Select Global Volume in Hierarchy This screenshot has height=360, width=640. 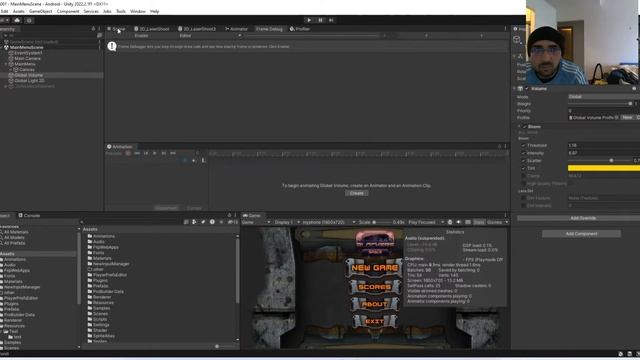[x=29, y=75]
